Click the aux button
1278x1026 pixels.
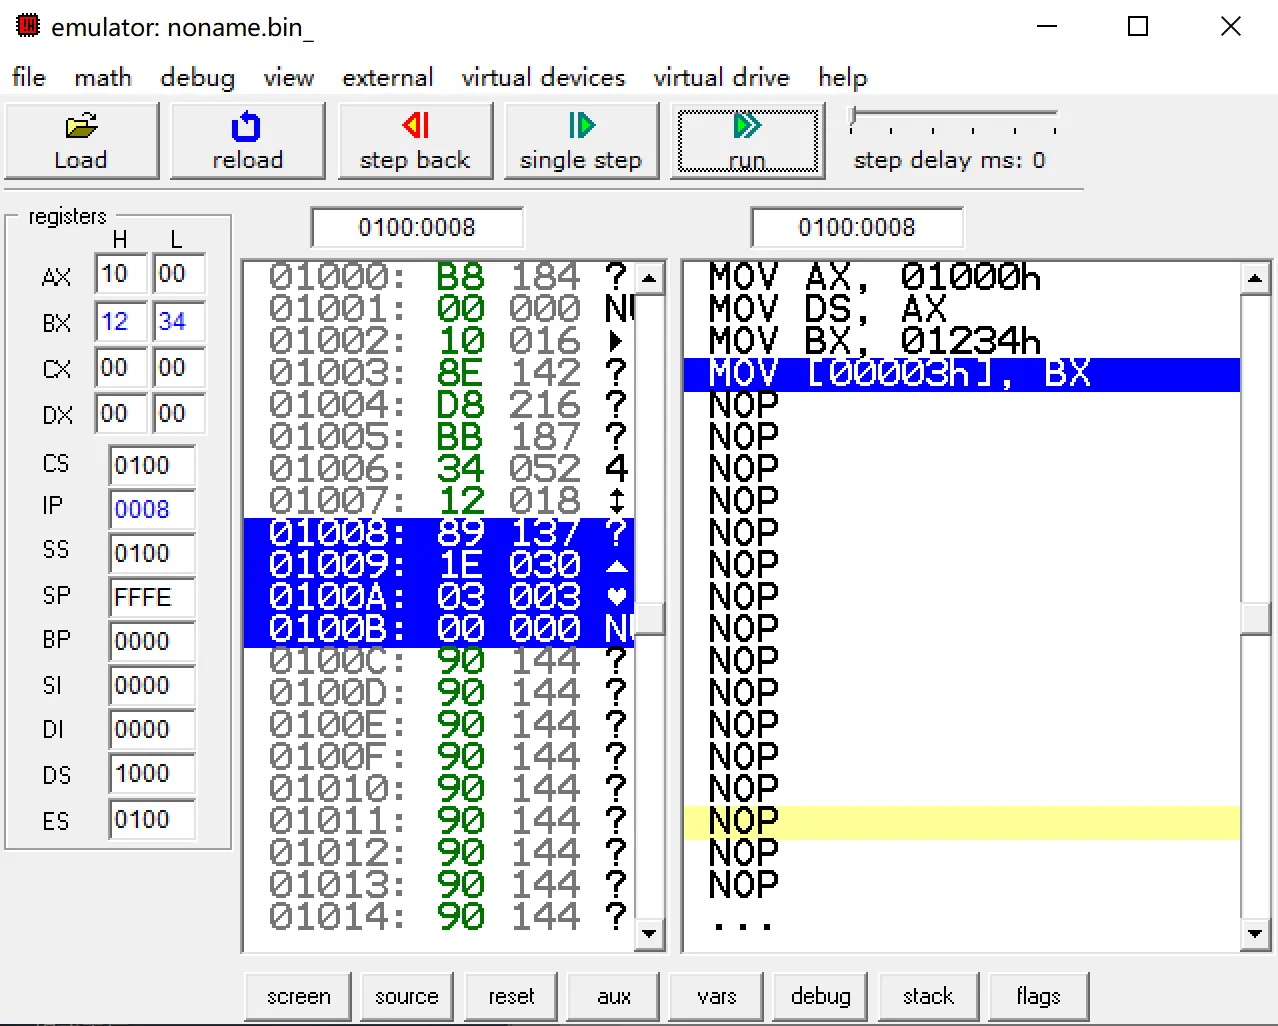point(614,996)
